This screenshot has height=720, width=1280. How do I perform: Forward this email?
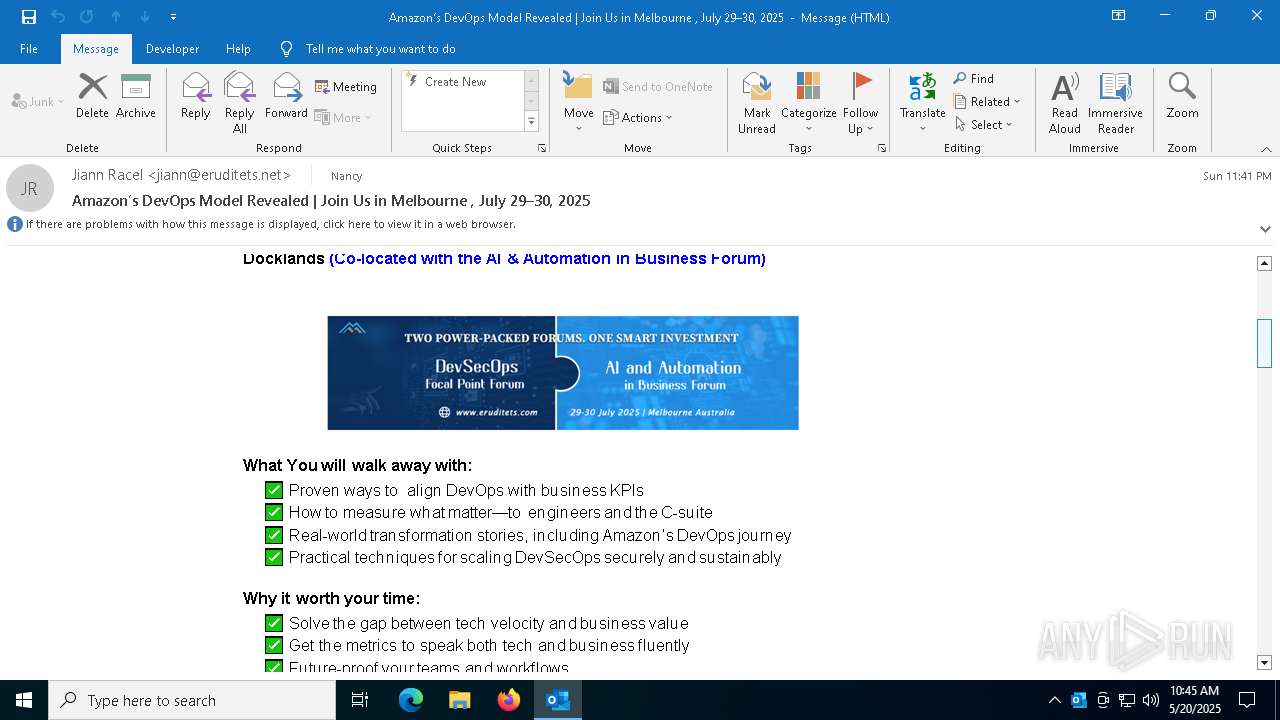coord(286,96)
